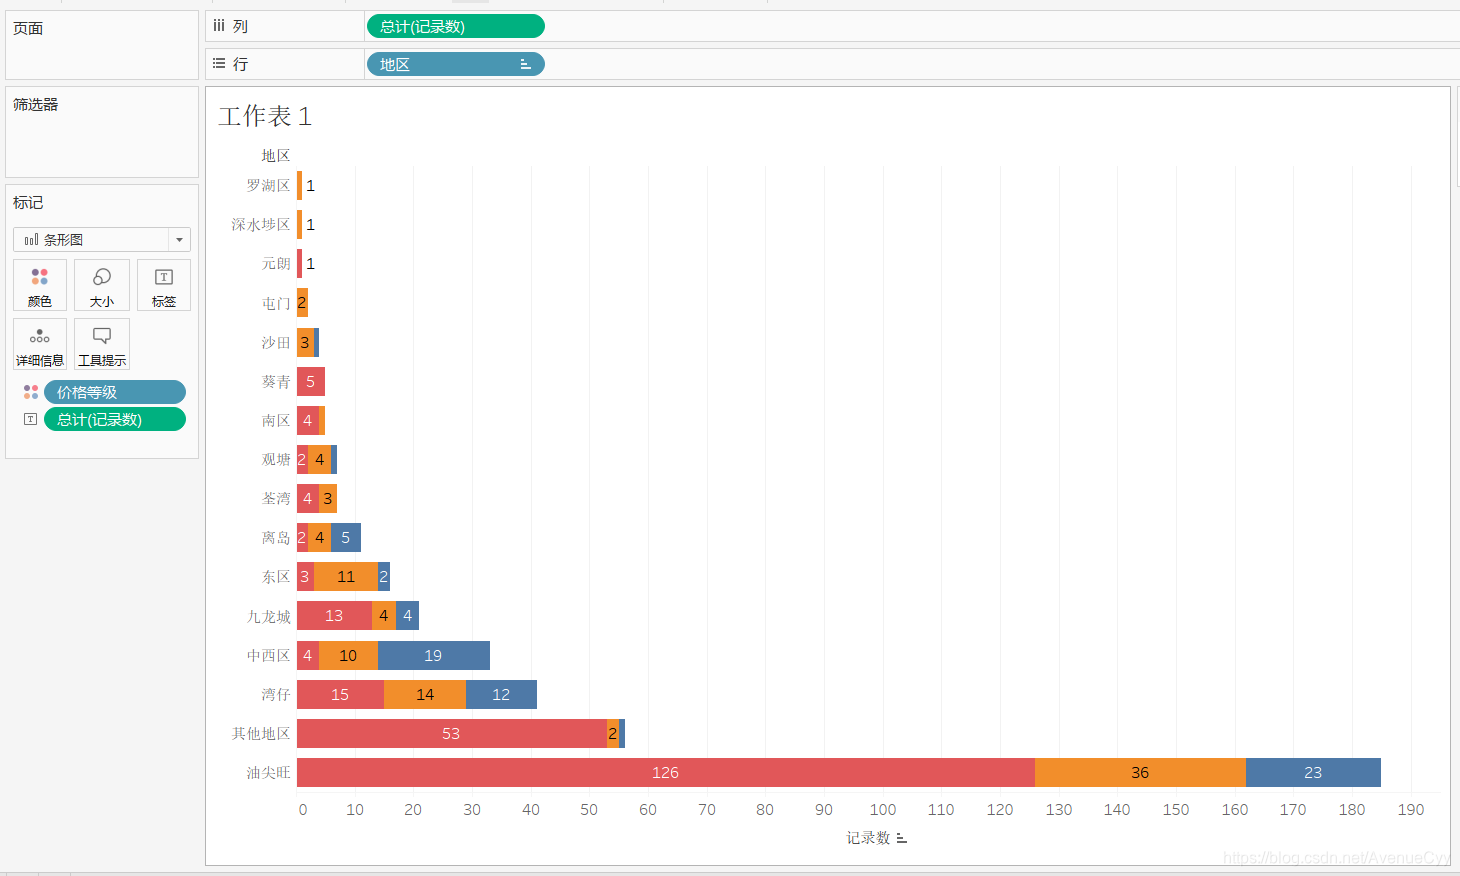Viewport: 1460px width, 876px height.
Task: Select blue bar segment 12 in 湾仔
Action: pos(501,694)
